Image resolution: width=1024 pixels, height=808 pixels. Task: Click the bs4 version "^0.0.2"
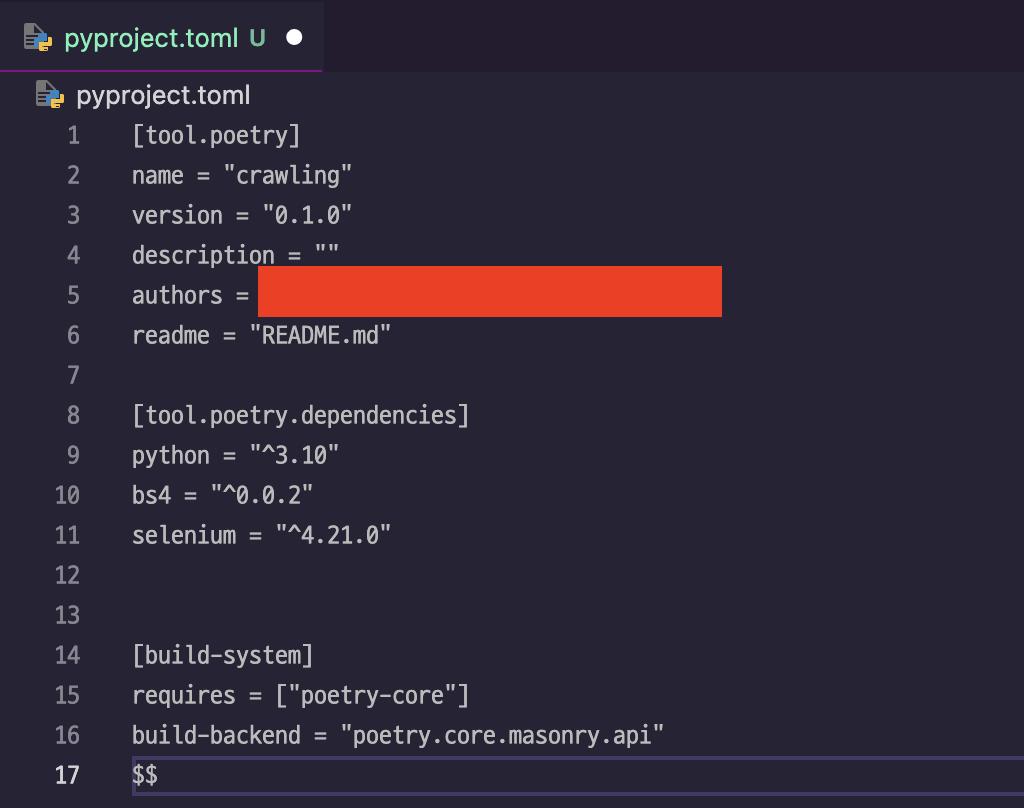coord(262,495)
